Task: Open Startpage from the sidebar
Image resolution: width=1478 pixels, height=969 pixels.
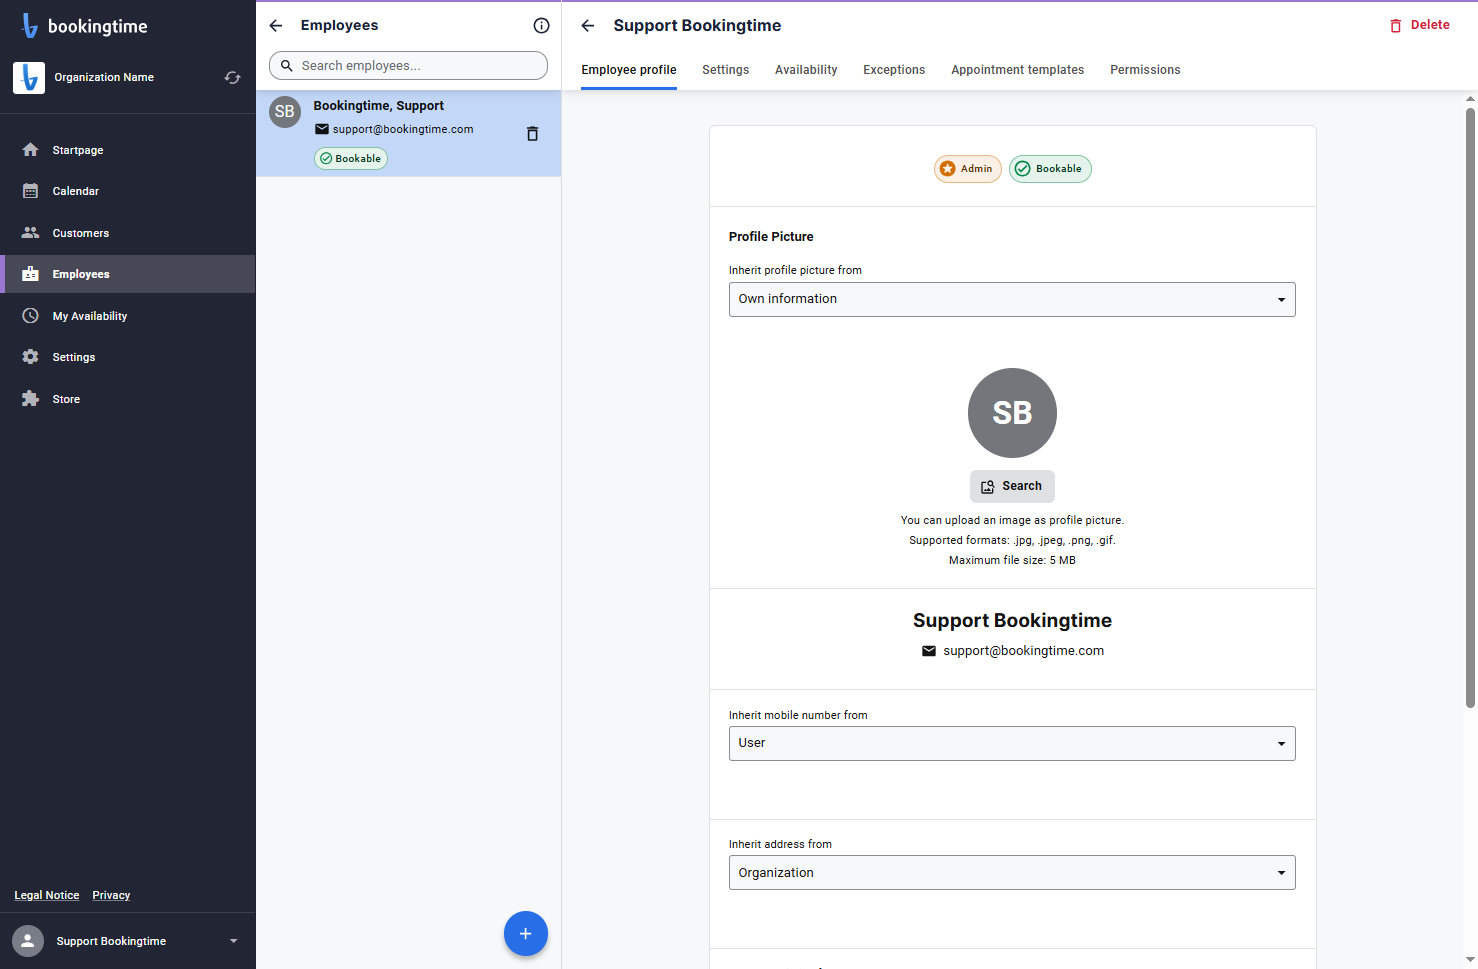Action: (127, 150)
